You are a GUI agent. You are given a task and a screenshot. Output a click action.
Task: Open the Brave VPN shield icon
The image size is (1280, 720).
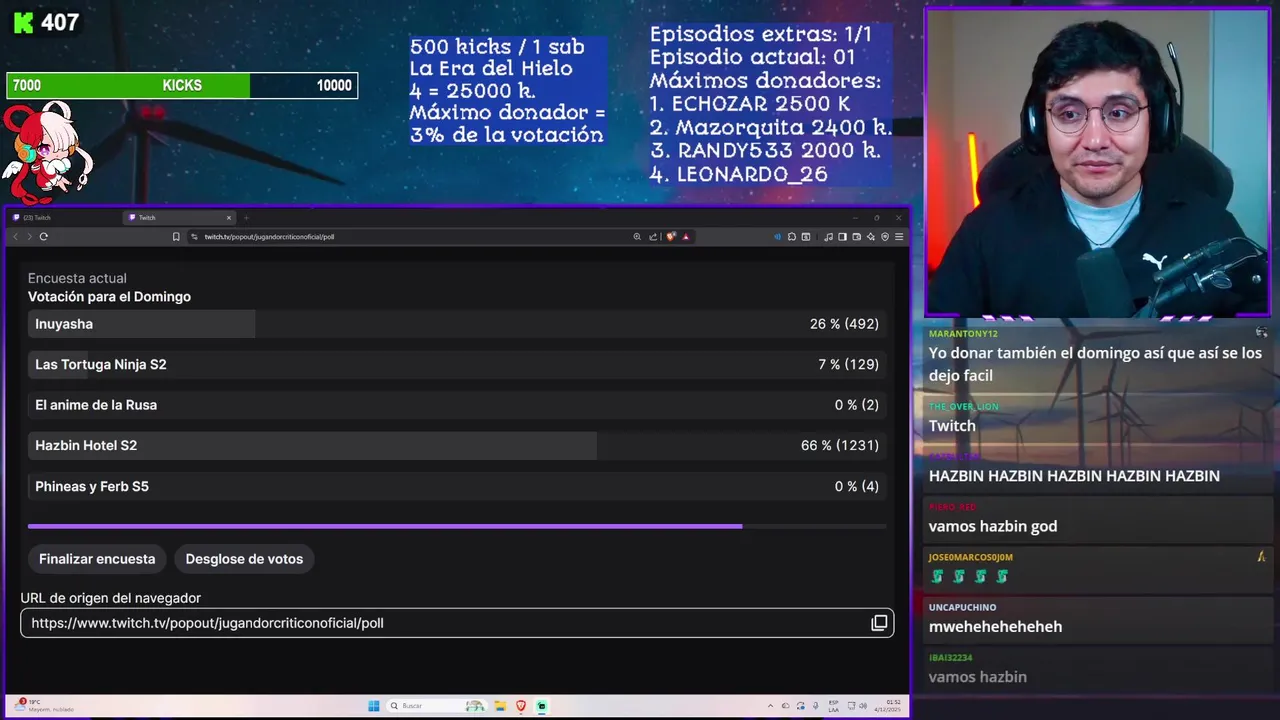885,237
